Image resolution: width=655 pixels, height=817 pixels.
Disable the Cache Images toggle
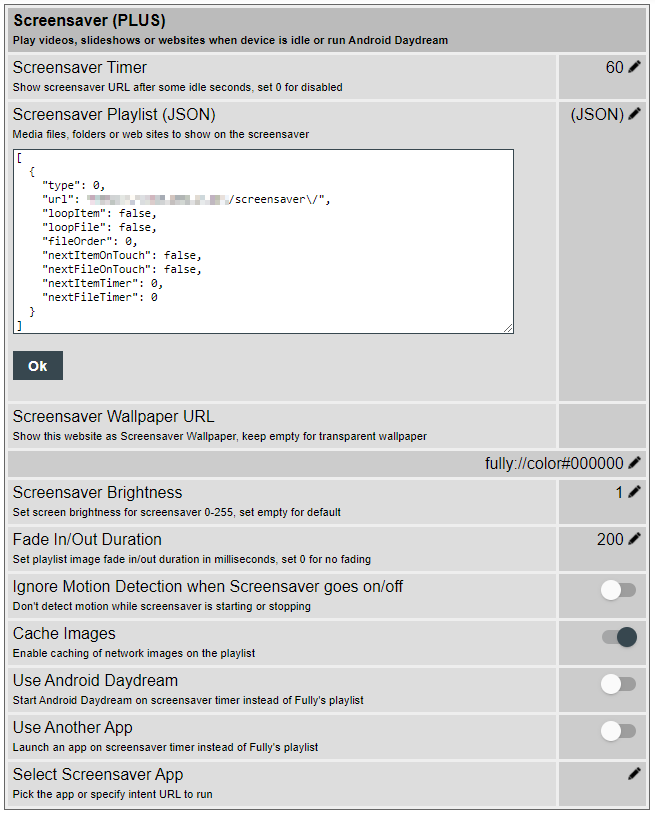point(618,637)
